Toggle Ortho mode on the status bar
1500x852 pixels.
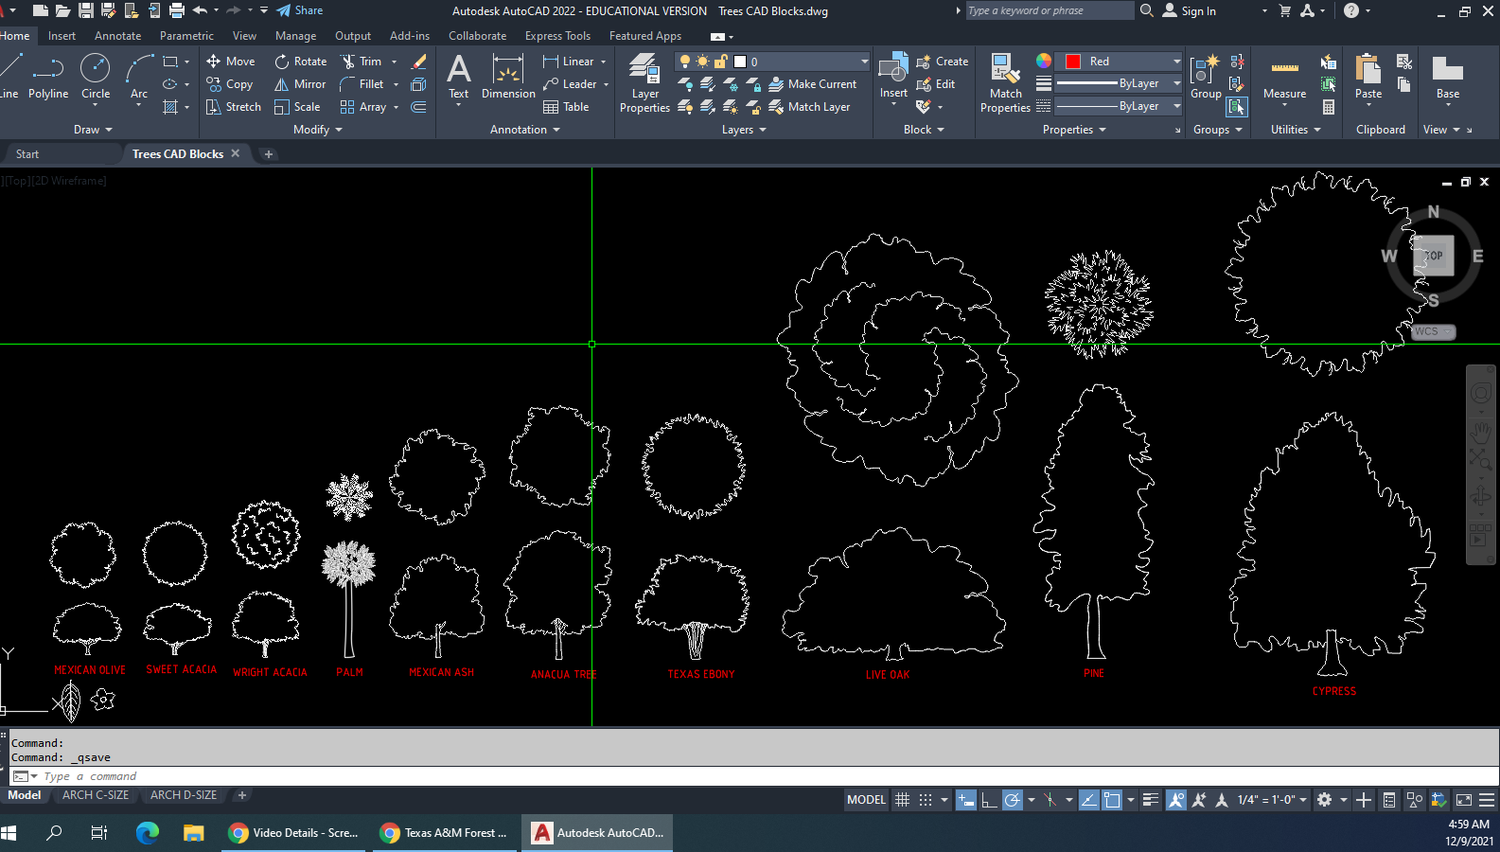click(x=989, y=799)
